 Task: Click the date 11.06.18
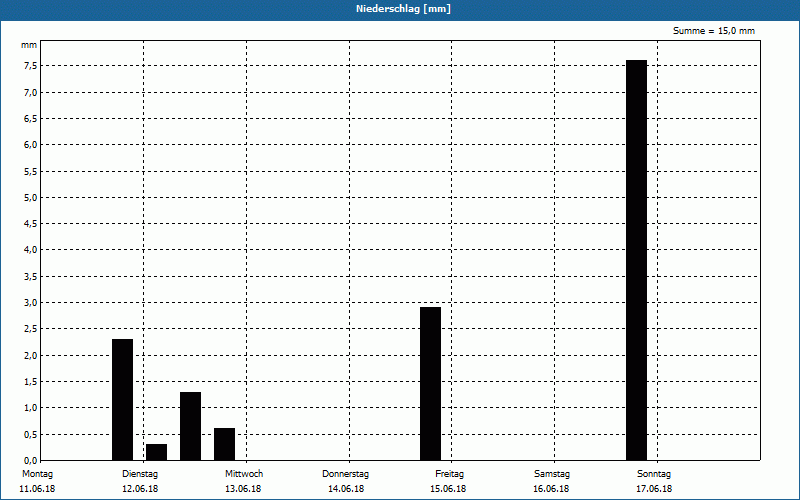[37, 489]
